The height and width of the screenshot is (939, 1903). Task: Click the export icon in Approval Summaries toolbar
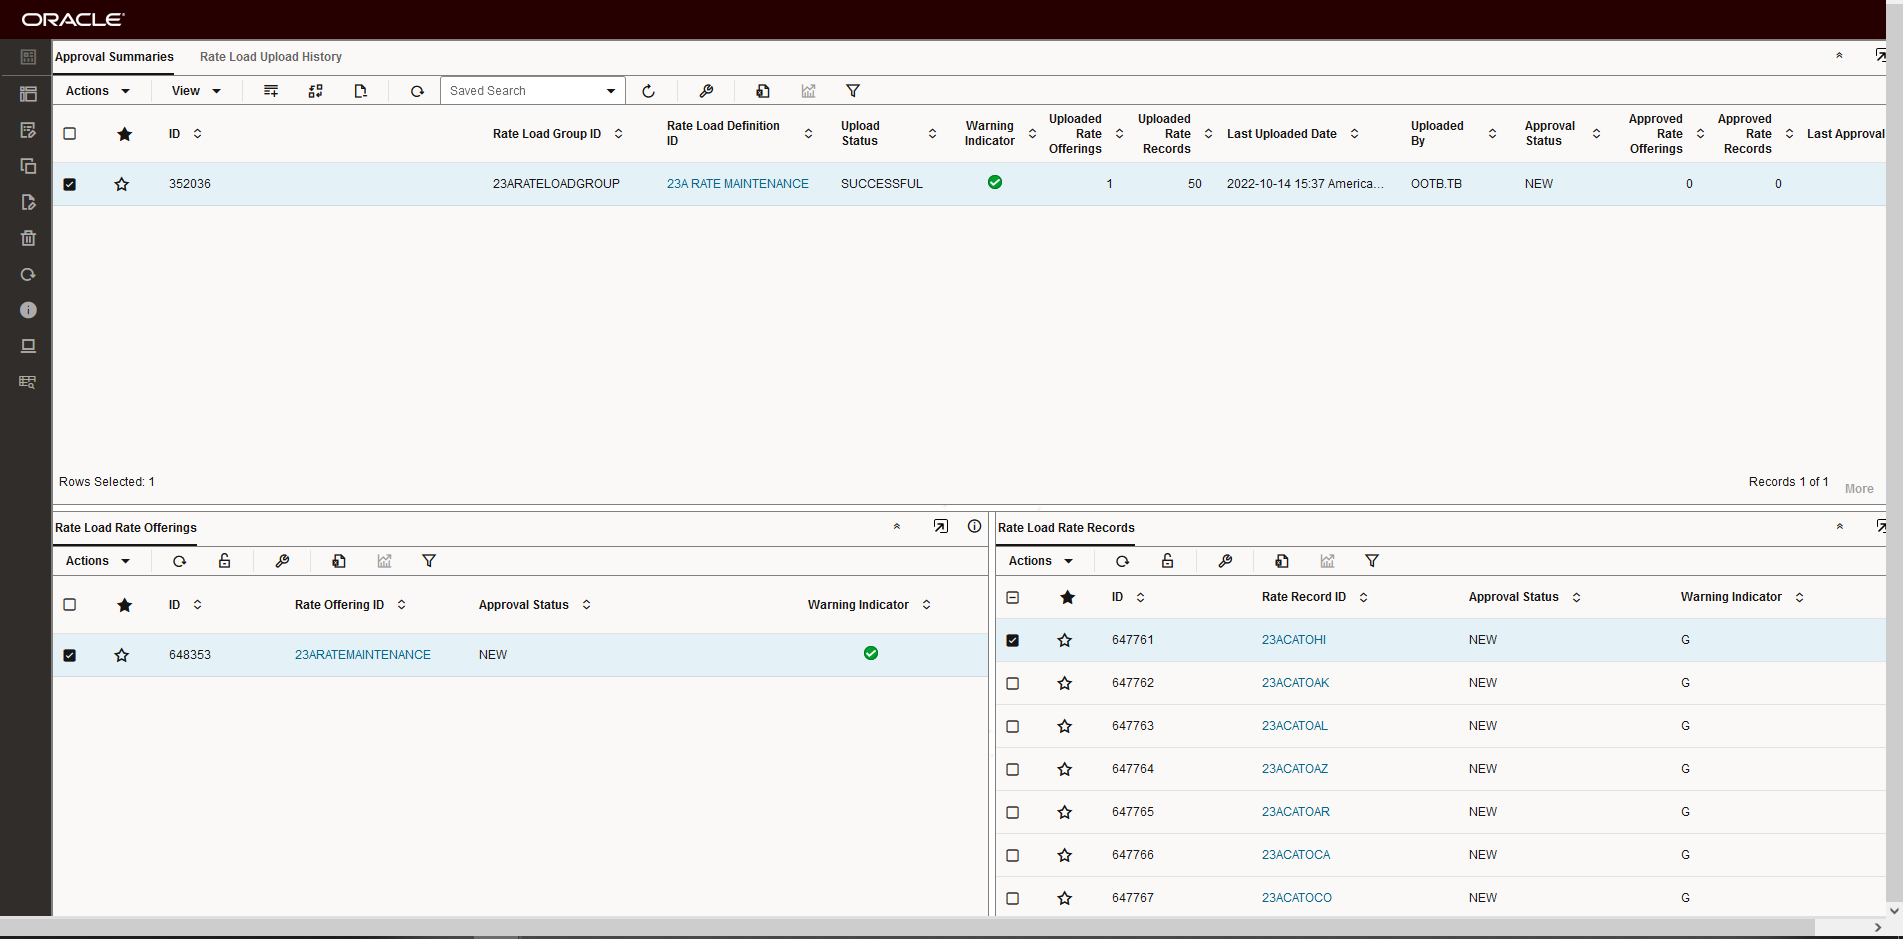coord(763,91)
